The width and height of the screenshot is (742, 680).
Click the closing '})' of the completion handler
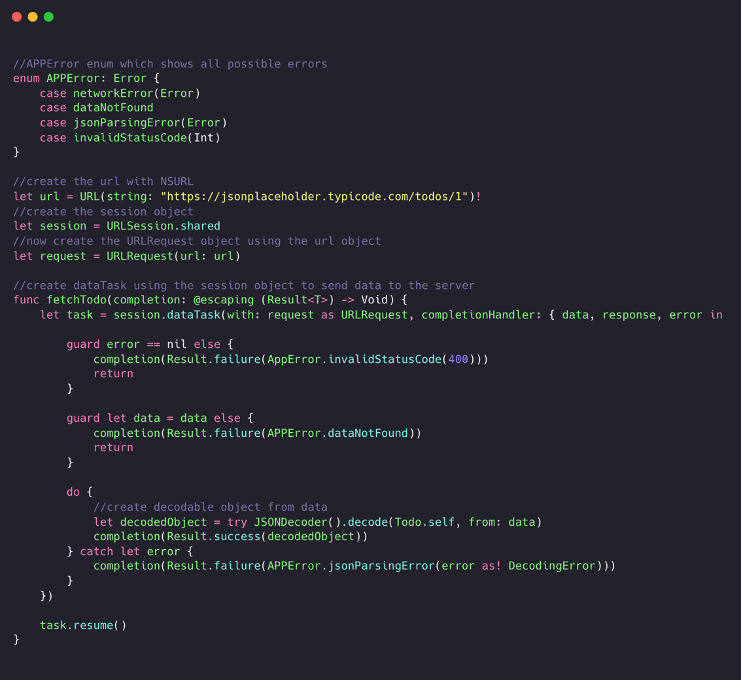point(46,596)
